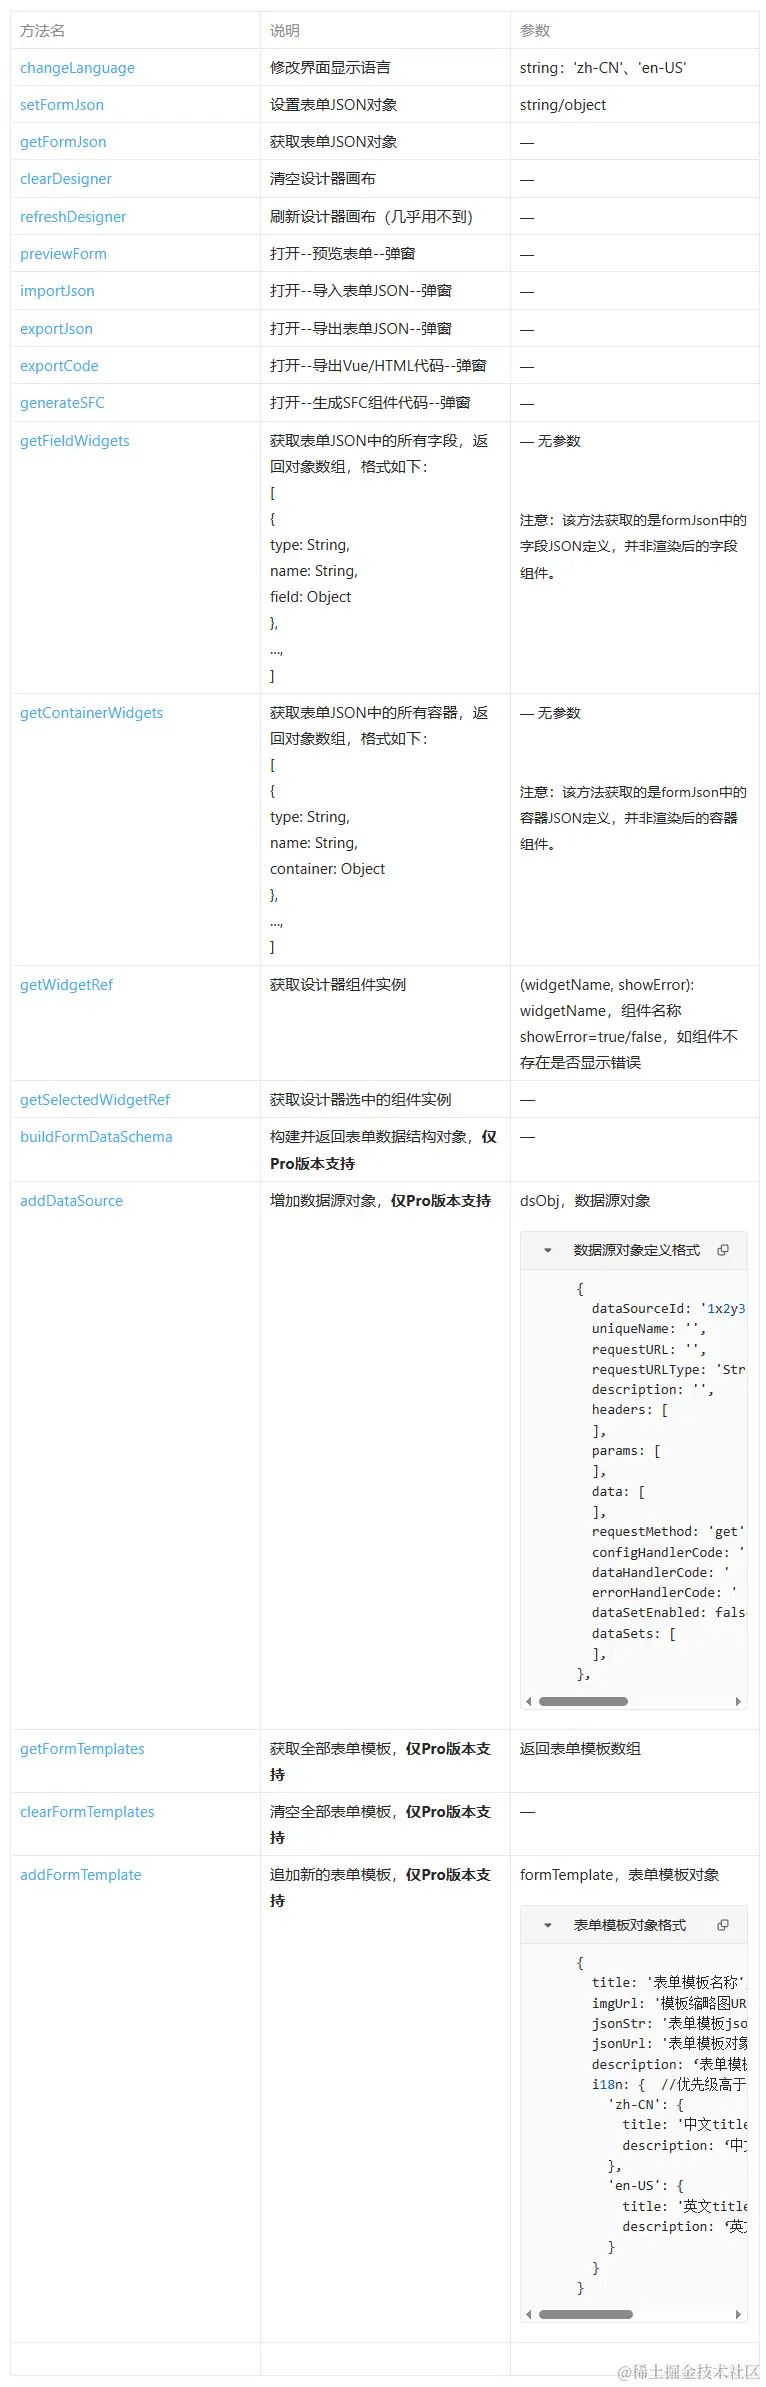Open the addDataSource method link

tap(71, 1201)
